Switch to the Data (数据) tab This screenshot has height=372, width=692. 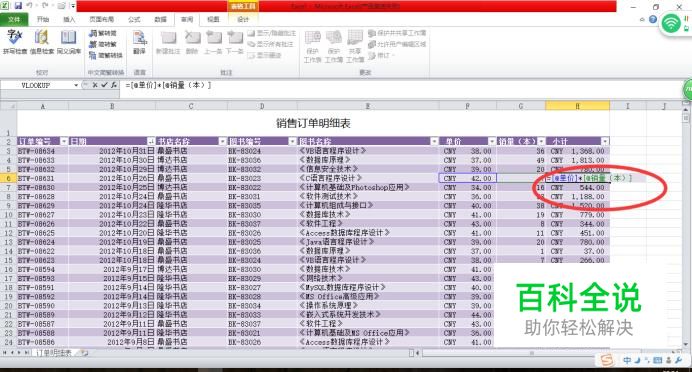[161, 19]
